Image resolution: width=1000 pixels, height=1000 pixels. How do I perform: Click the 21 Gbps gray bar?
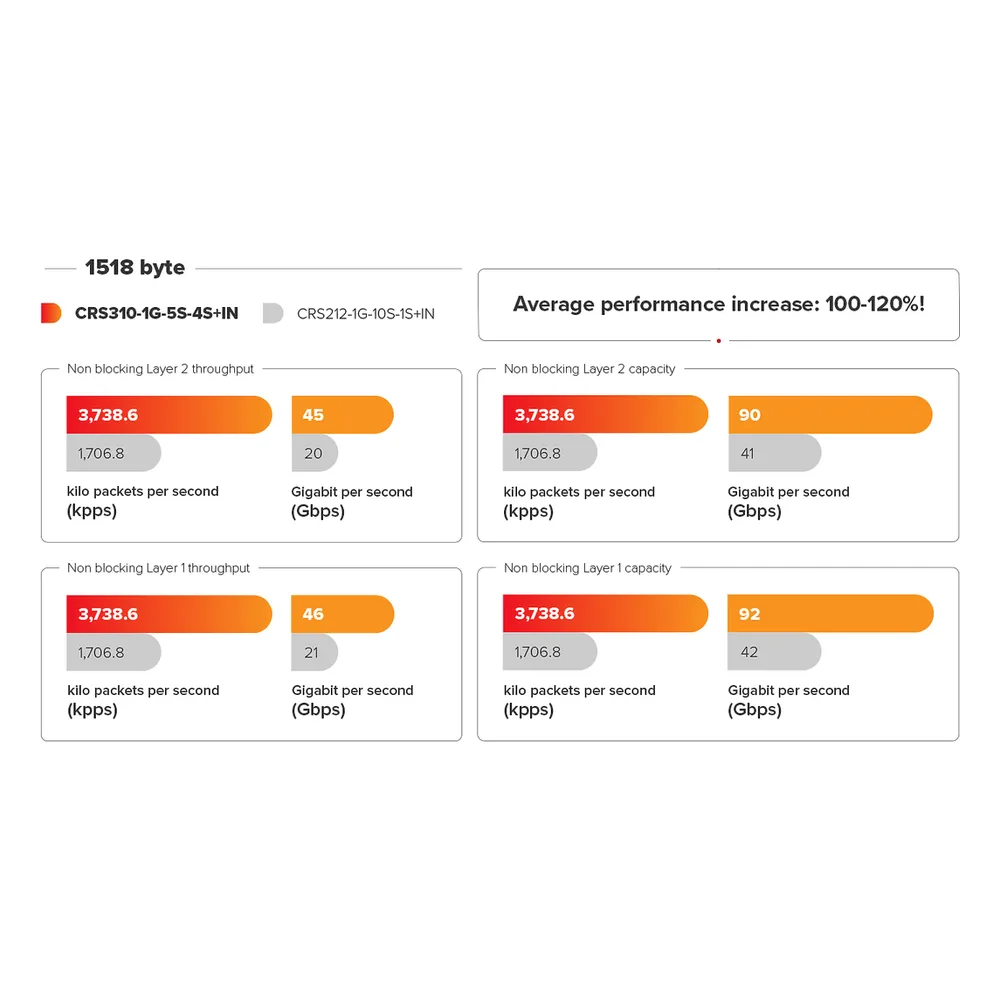[314, 652]
